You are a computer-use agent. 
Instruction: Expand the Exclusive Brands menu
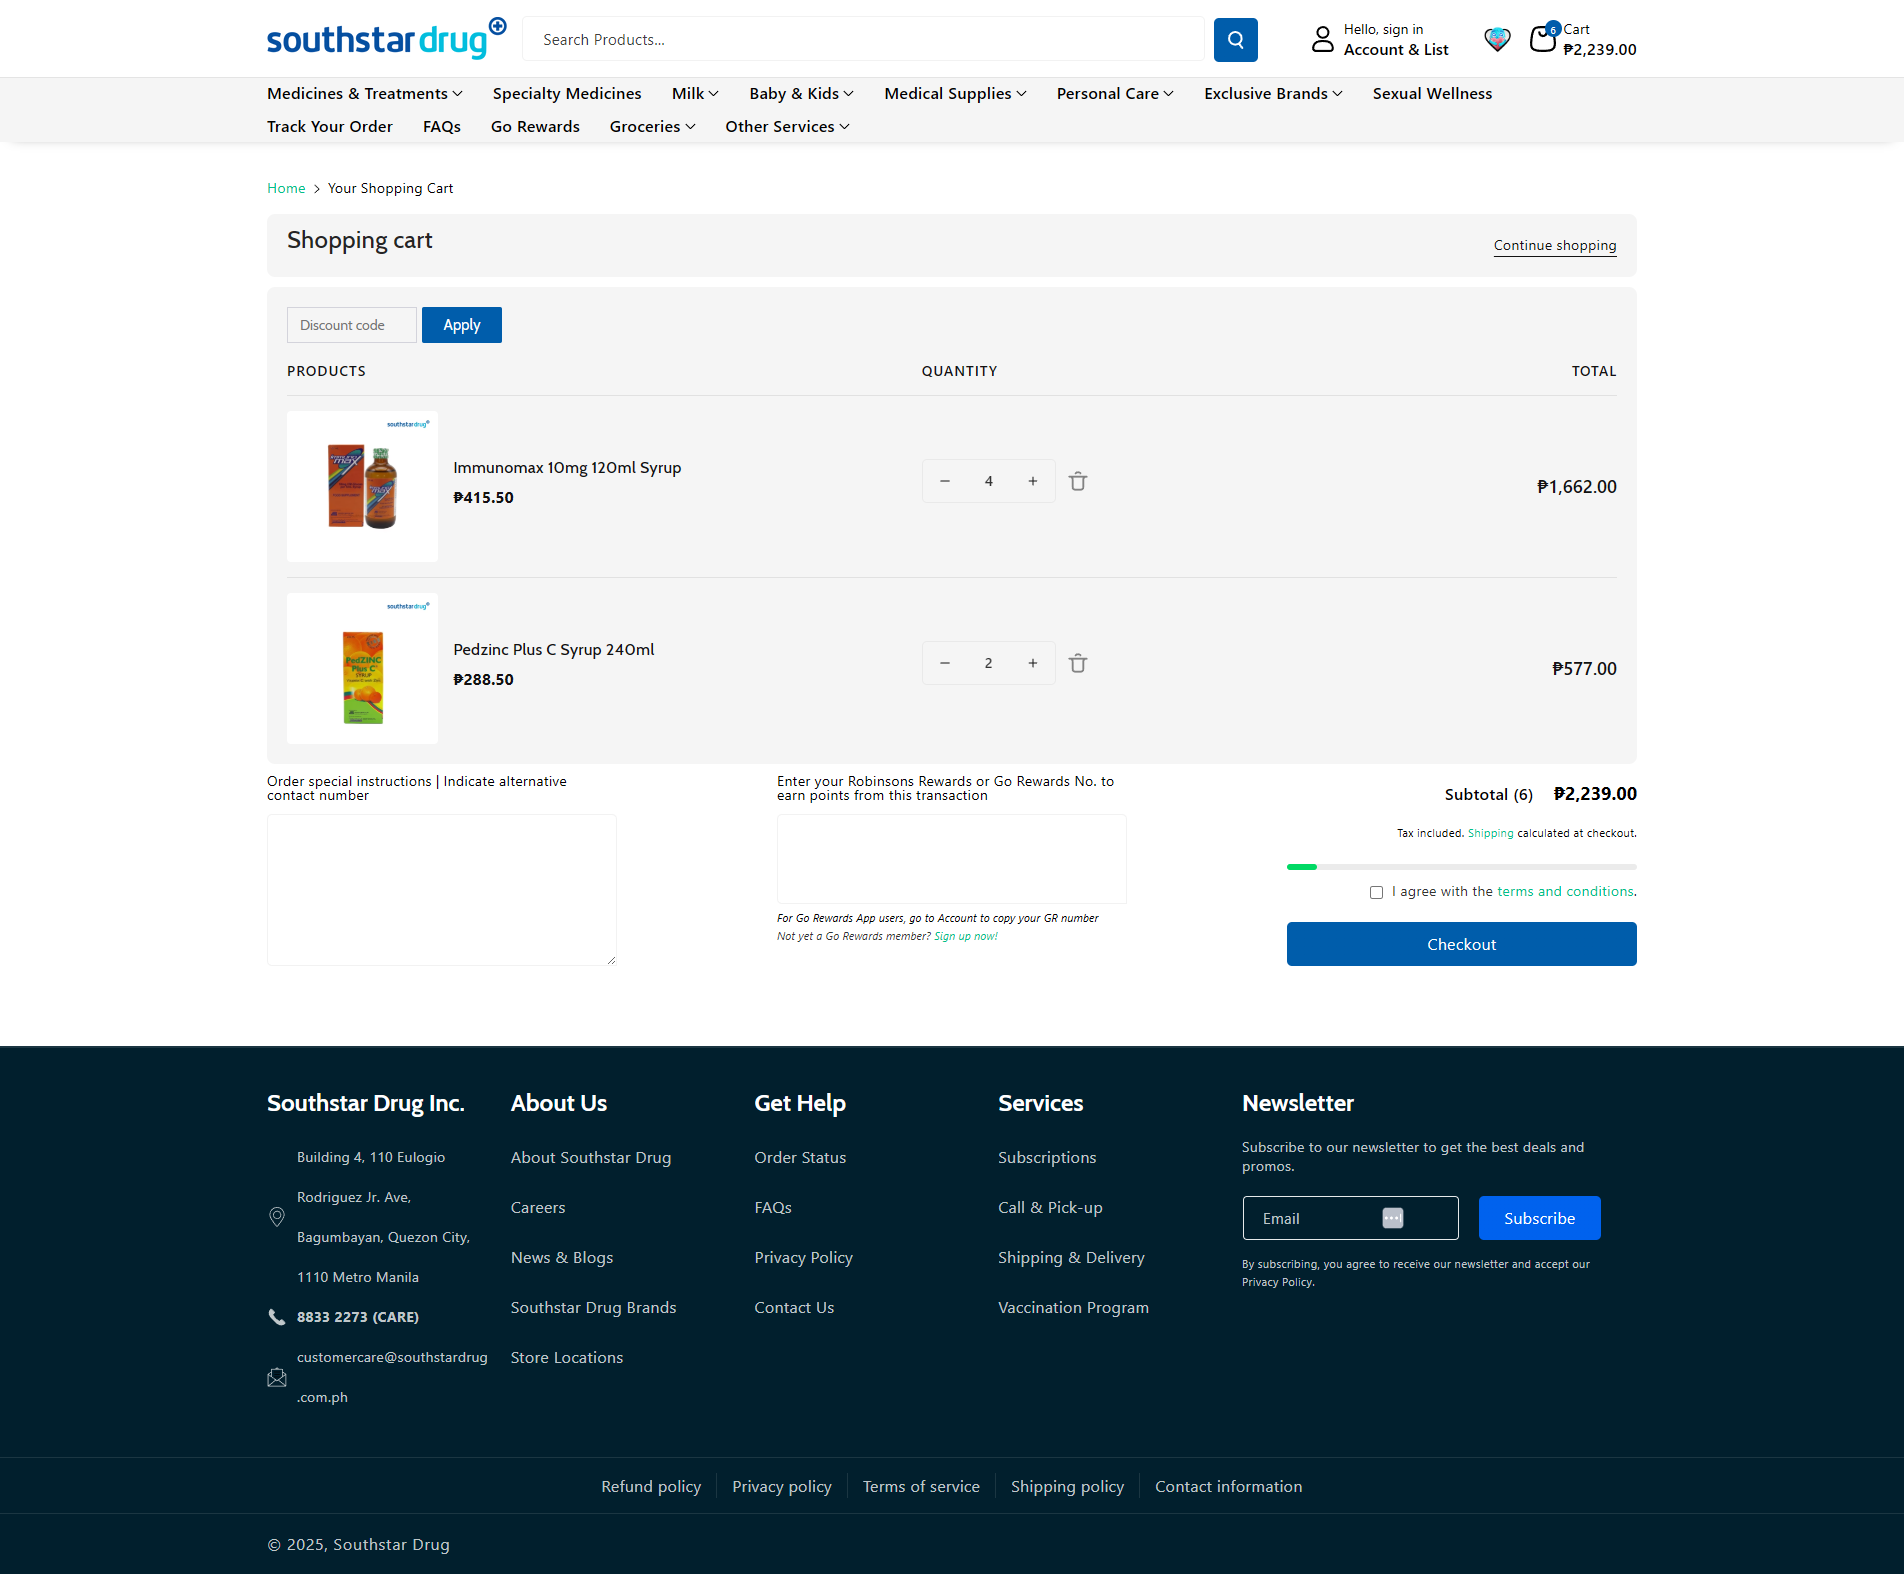[1273, 93]
